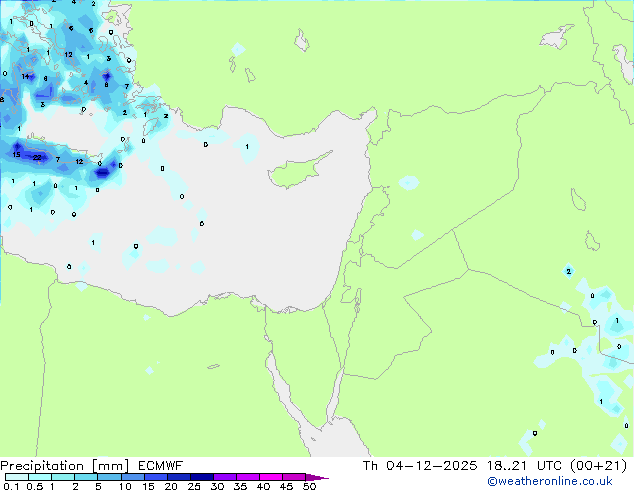Viewport: 634px width, 490px height.
Task: Click the map value '14' in the Aegean
Action: point(25,76)
